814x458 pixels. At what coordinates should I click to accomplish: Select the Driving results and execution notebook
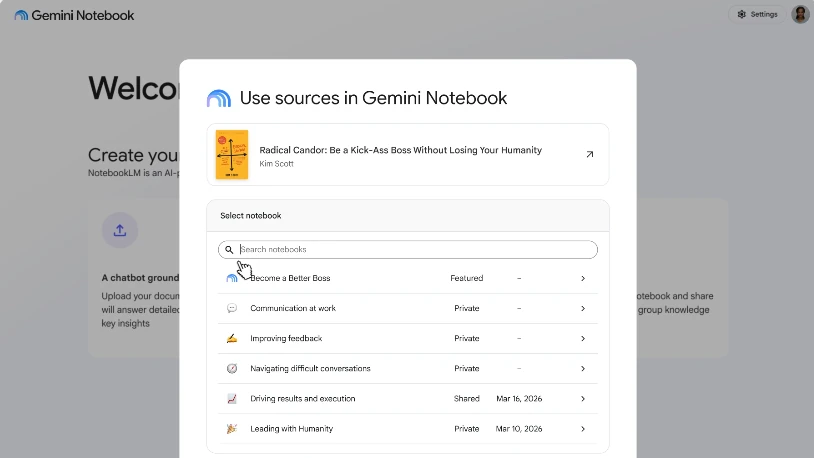408,399
